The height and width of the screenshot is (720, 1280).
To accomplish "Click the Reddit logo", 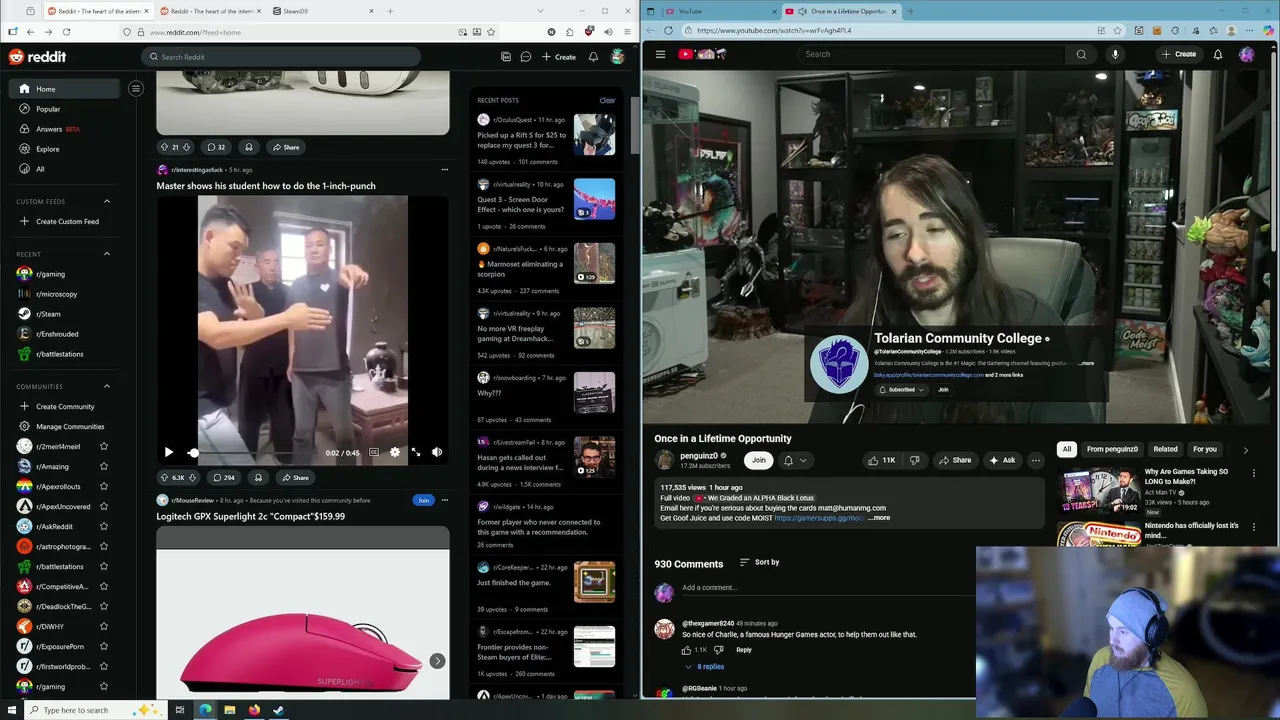I will click(x=37, y=57).
